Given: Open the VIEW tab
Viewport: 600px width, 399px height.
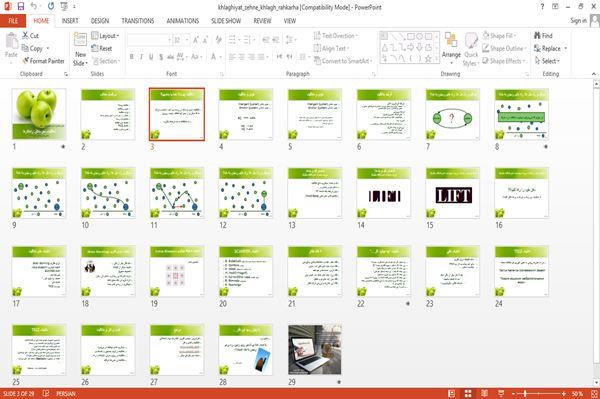Looking at the screenshot, I should 290,21.
